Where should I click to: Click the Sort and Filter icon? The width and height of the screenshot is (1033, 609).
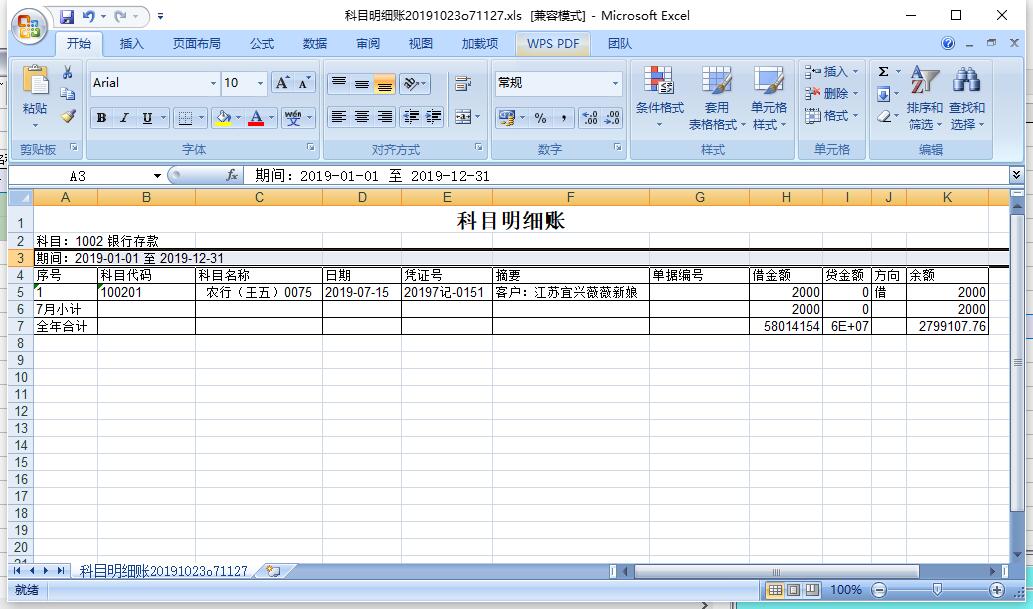pos(924,82)
